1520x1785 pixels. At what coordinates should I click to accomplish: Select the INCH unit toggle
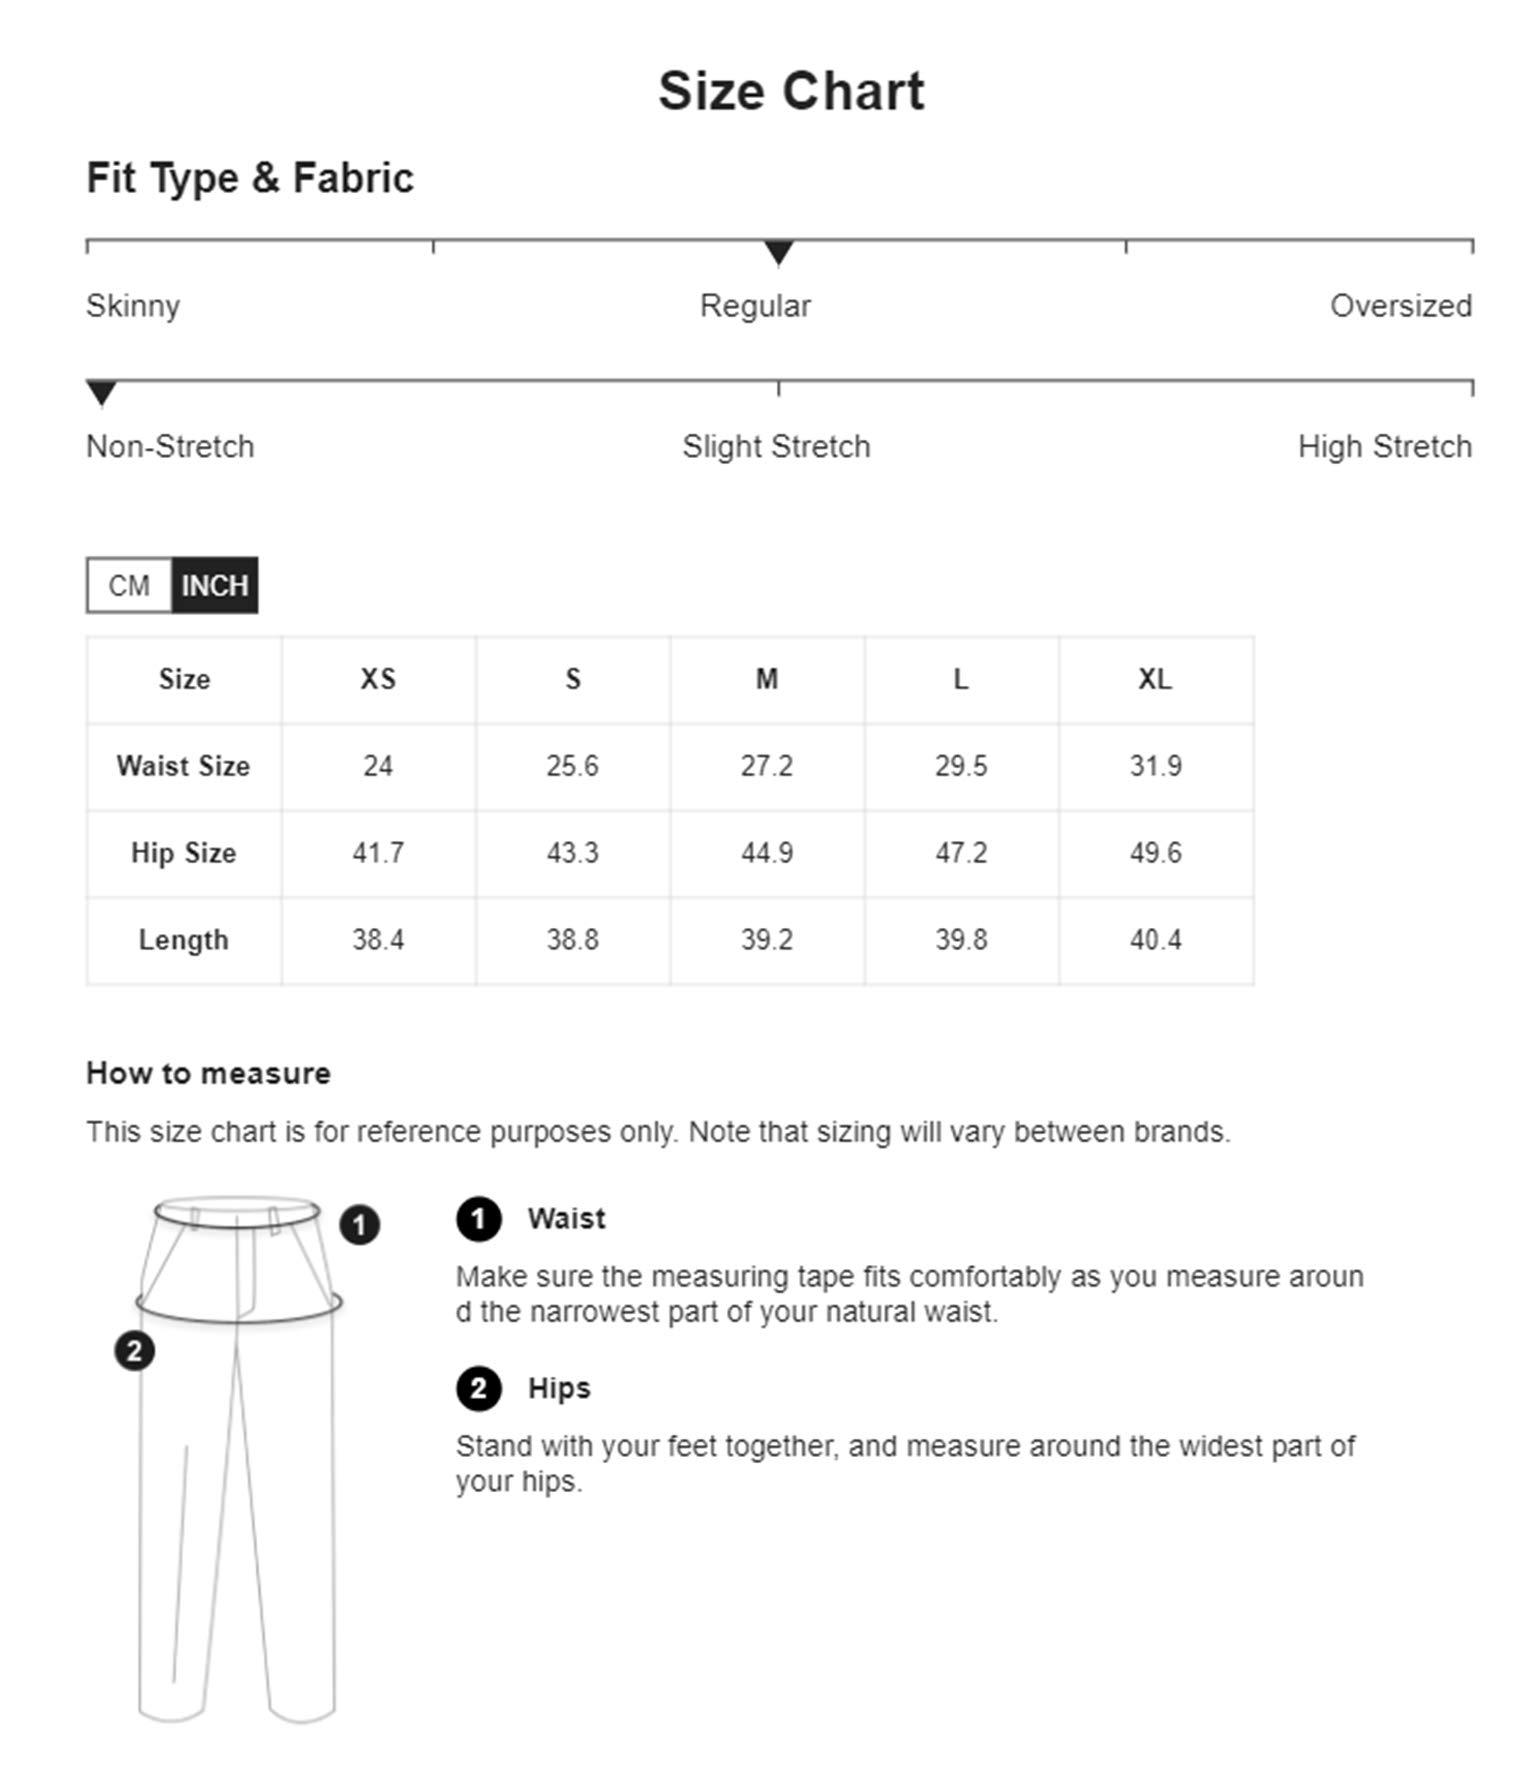tap(214, 585)
